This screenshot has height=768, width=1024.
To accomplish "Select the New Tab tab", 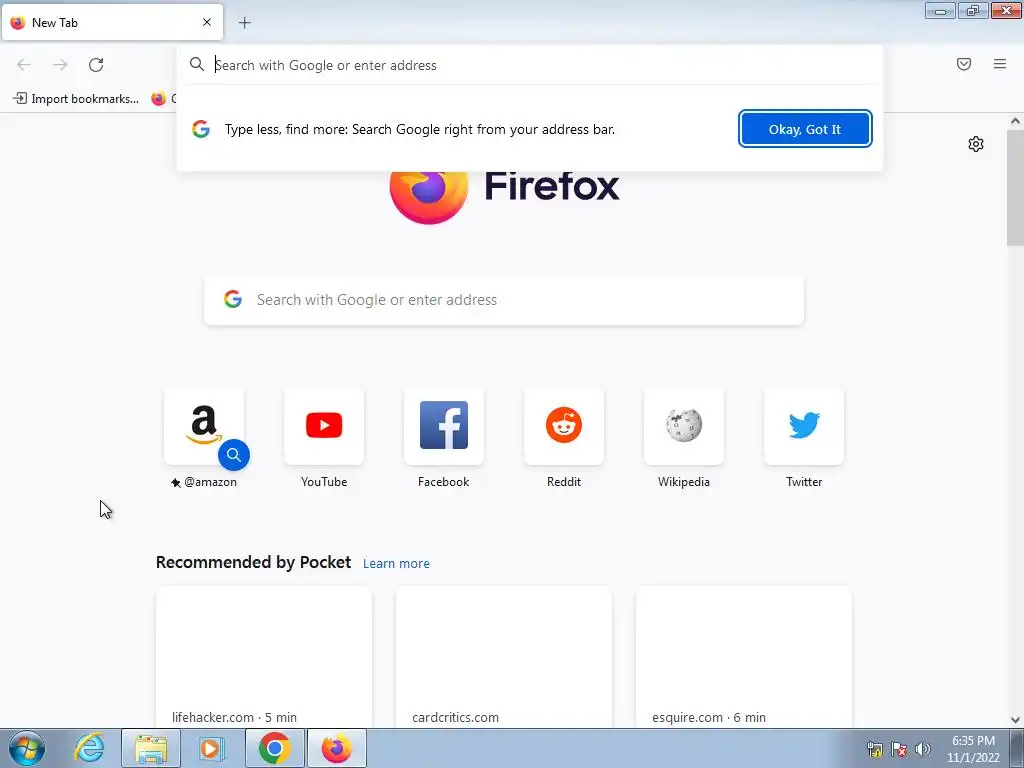I will click(112, 22).
